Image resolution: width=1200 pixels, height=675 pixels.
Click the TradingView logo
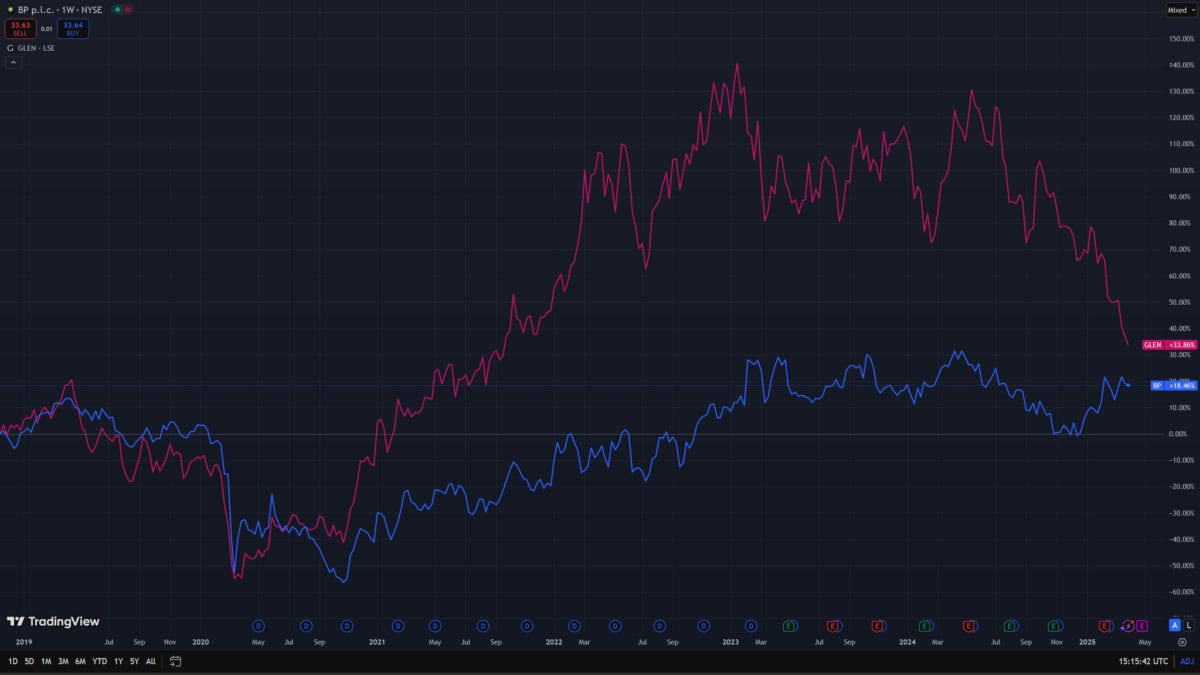[x=53, y=621]
